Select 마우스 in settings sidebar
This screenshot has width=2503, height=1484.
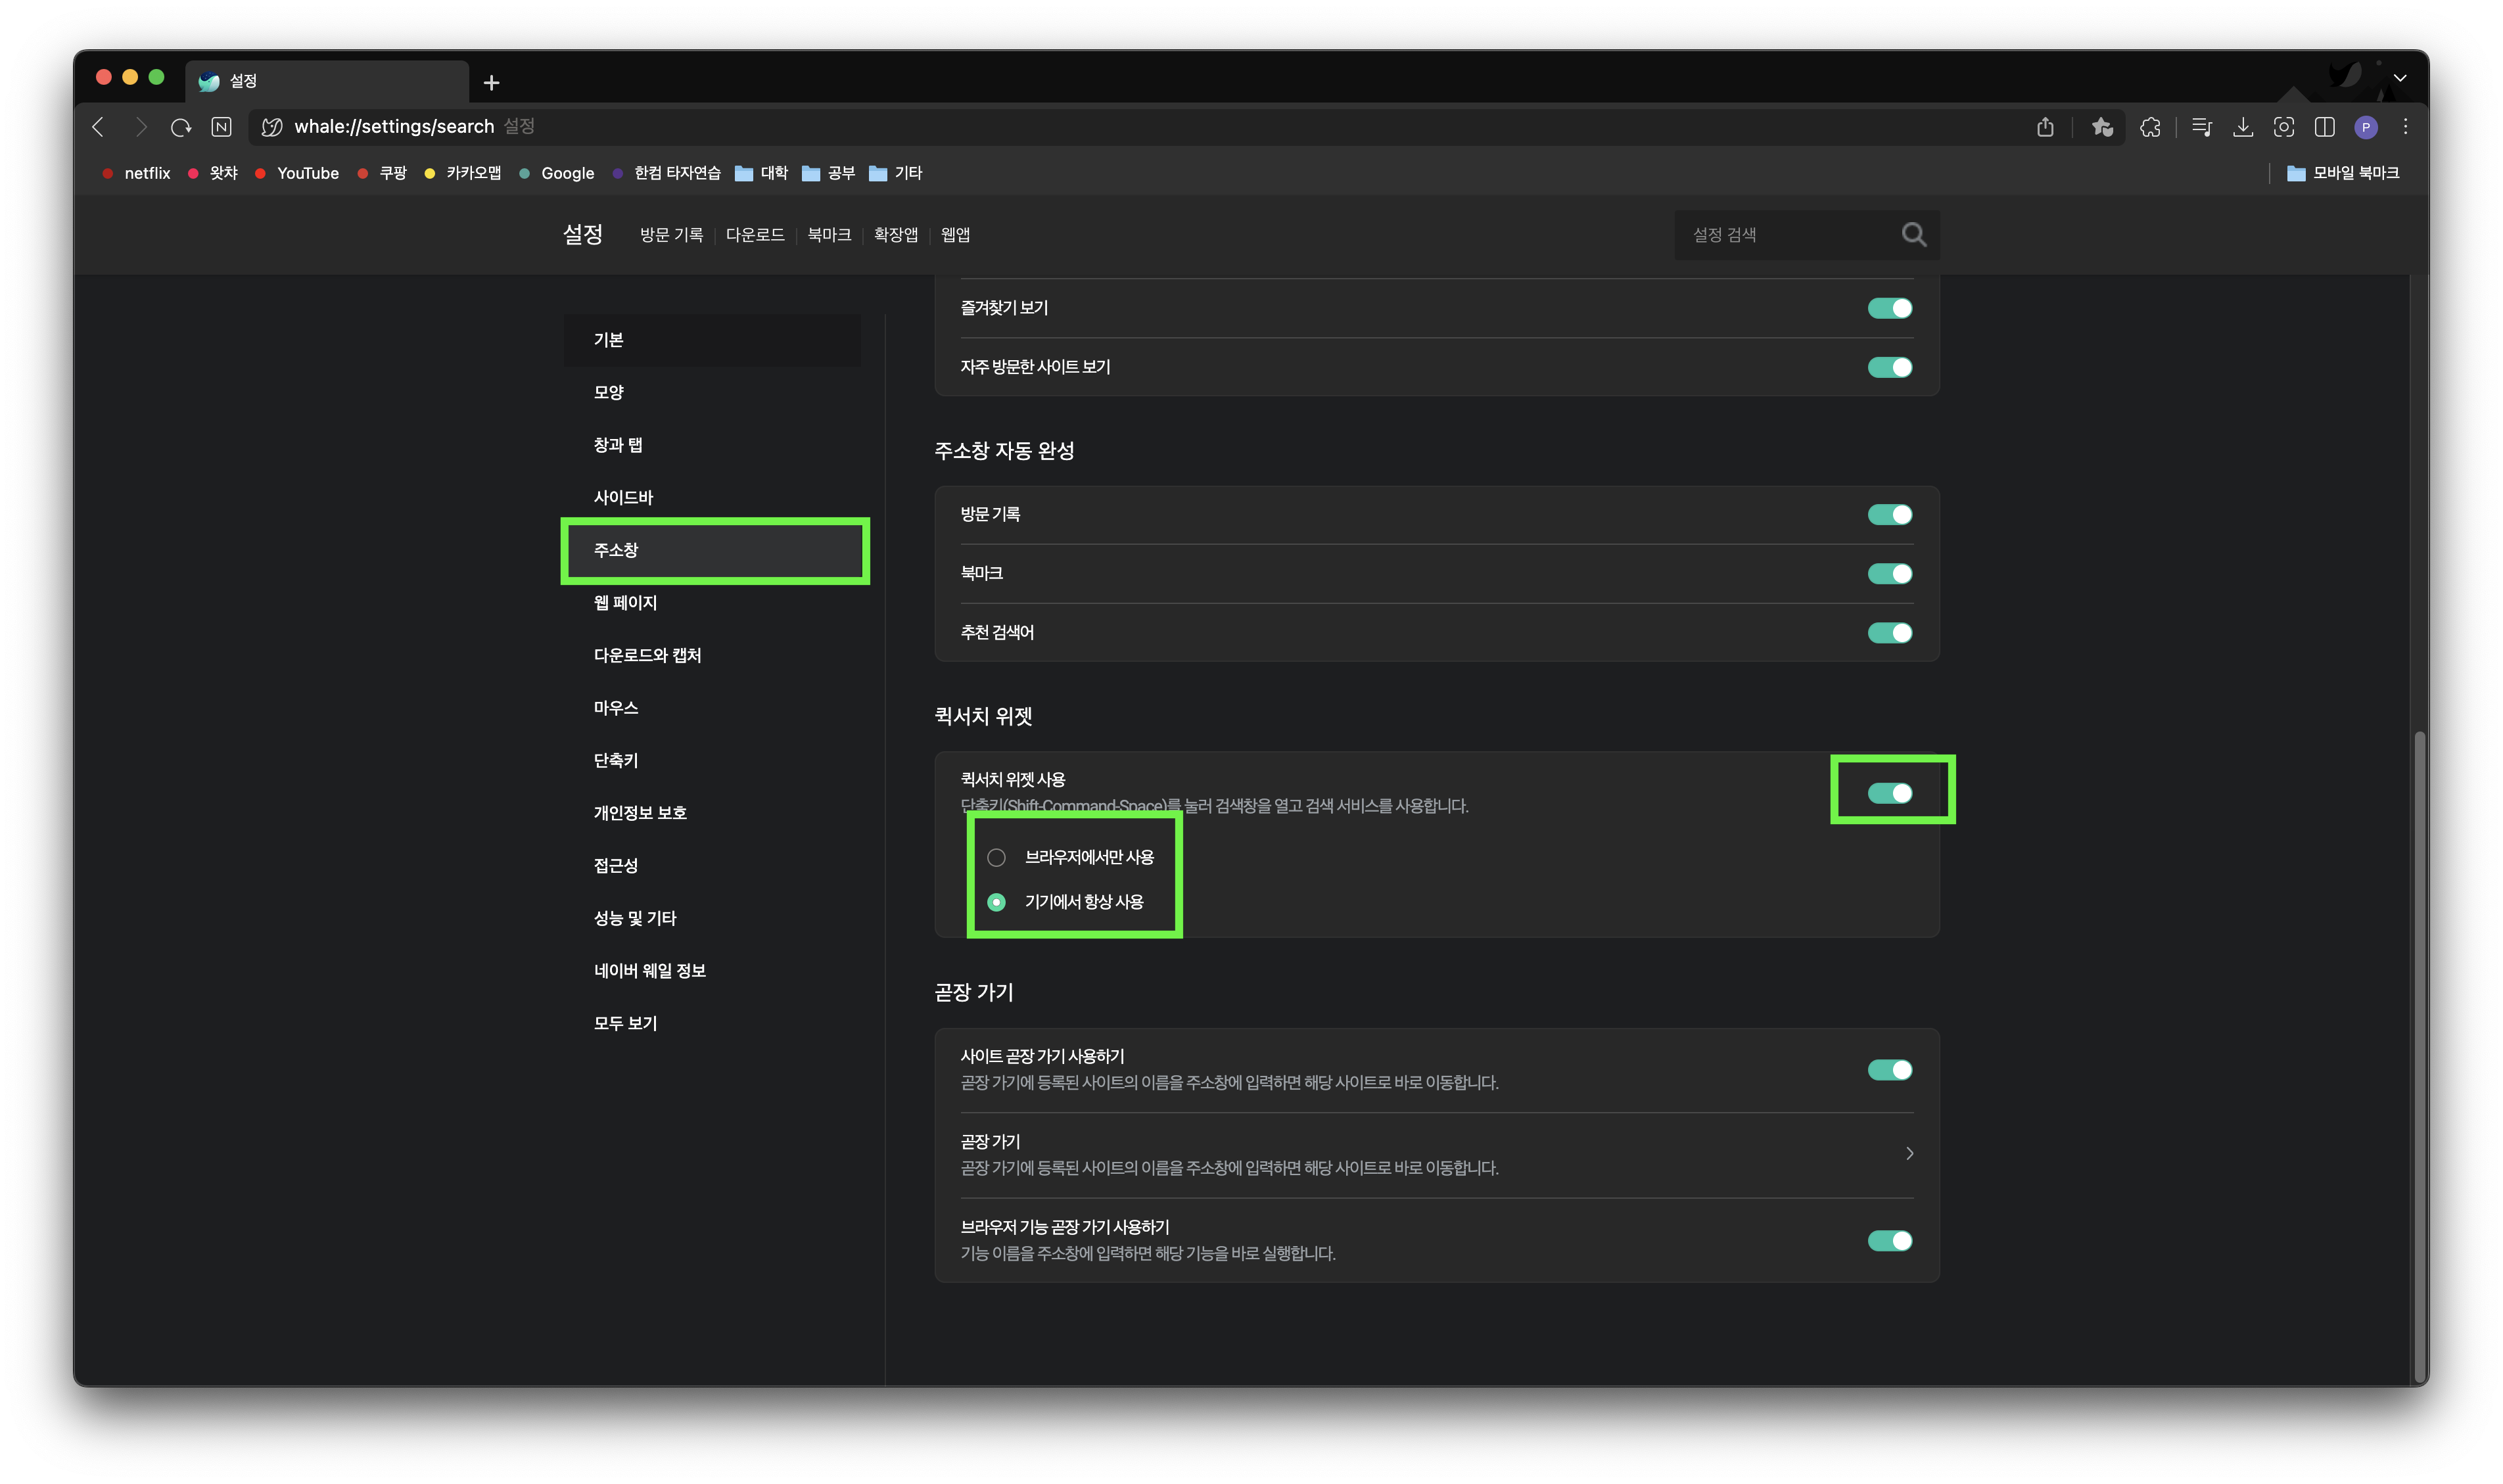(712, 708)
